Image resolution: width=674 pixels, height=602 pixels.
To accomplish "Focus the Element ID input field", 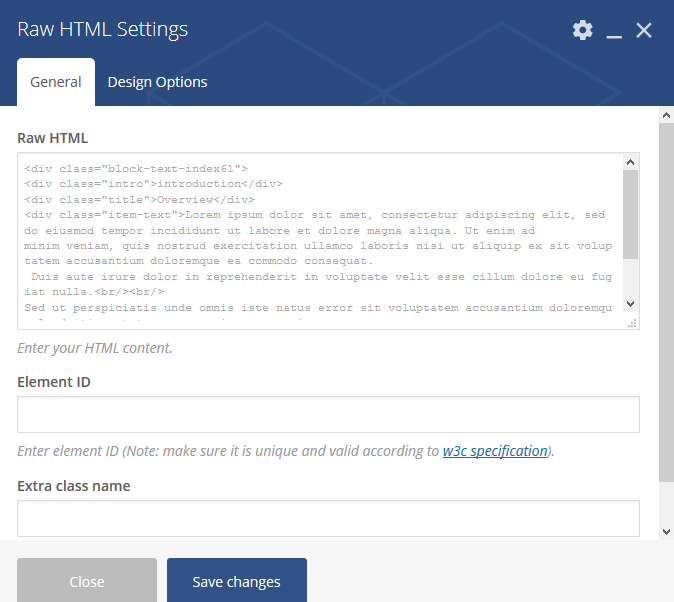I will [328, 415].
